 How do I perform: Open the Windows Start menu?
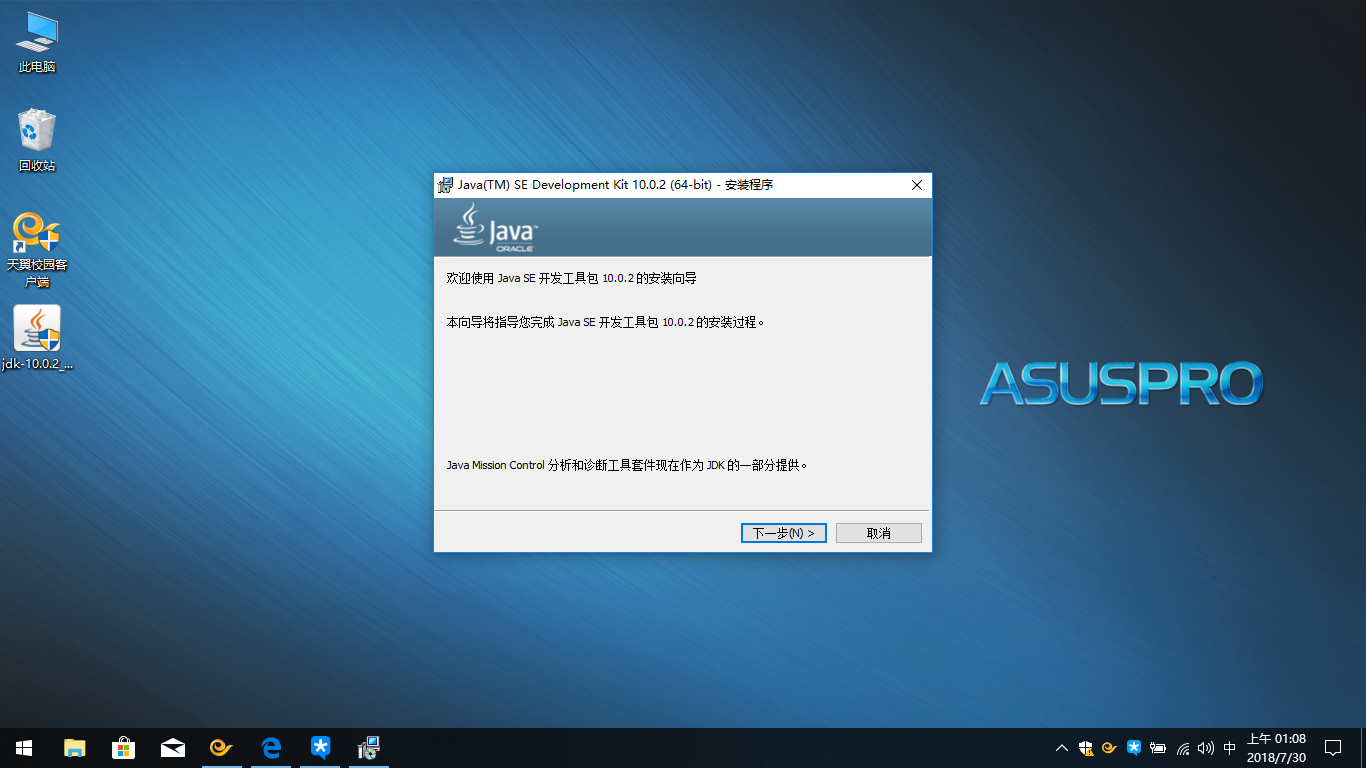click(24, 748)
